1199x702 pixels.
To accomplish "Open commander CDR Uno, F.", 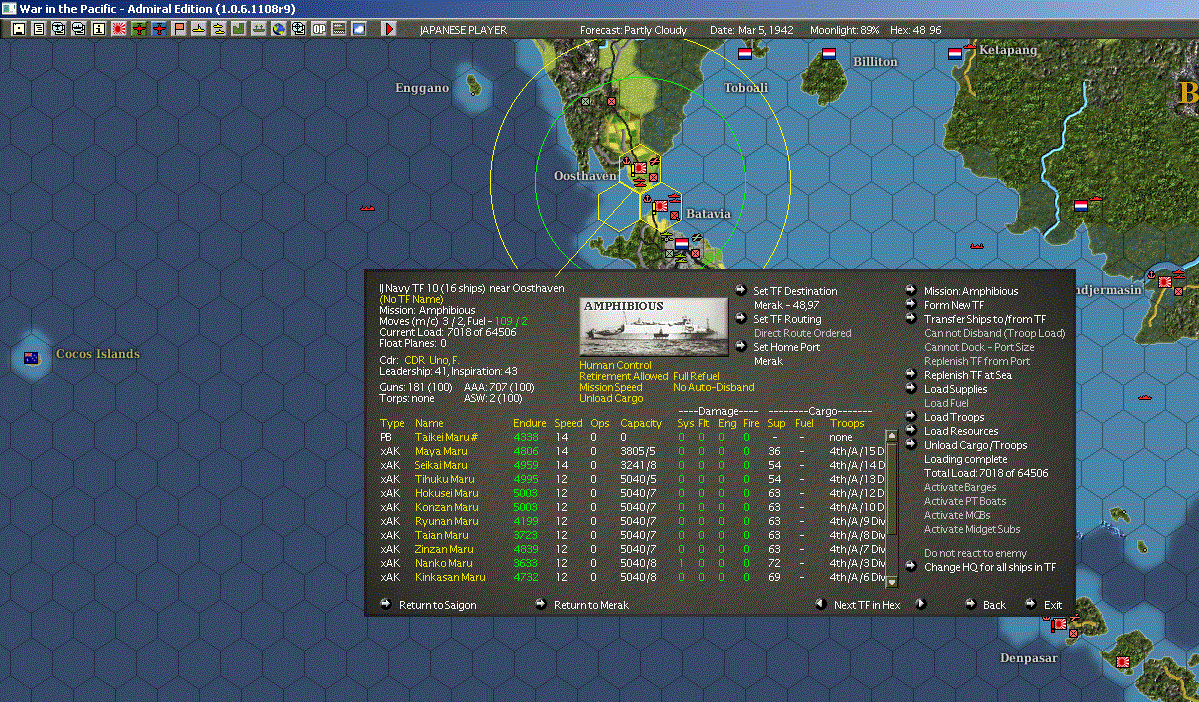I will [x=431, y=360].
